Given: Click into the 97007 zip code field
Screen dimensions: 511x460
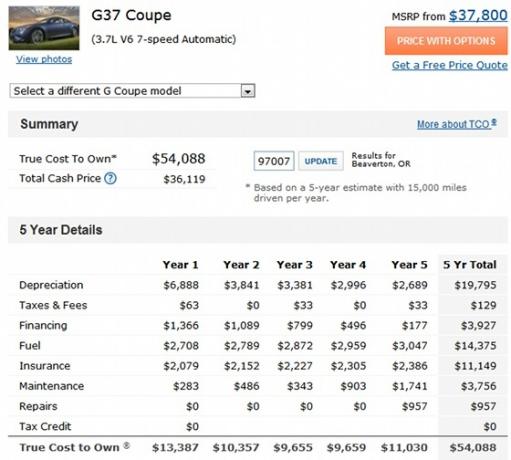Looking at the screenshot, I should (274, 161).
